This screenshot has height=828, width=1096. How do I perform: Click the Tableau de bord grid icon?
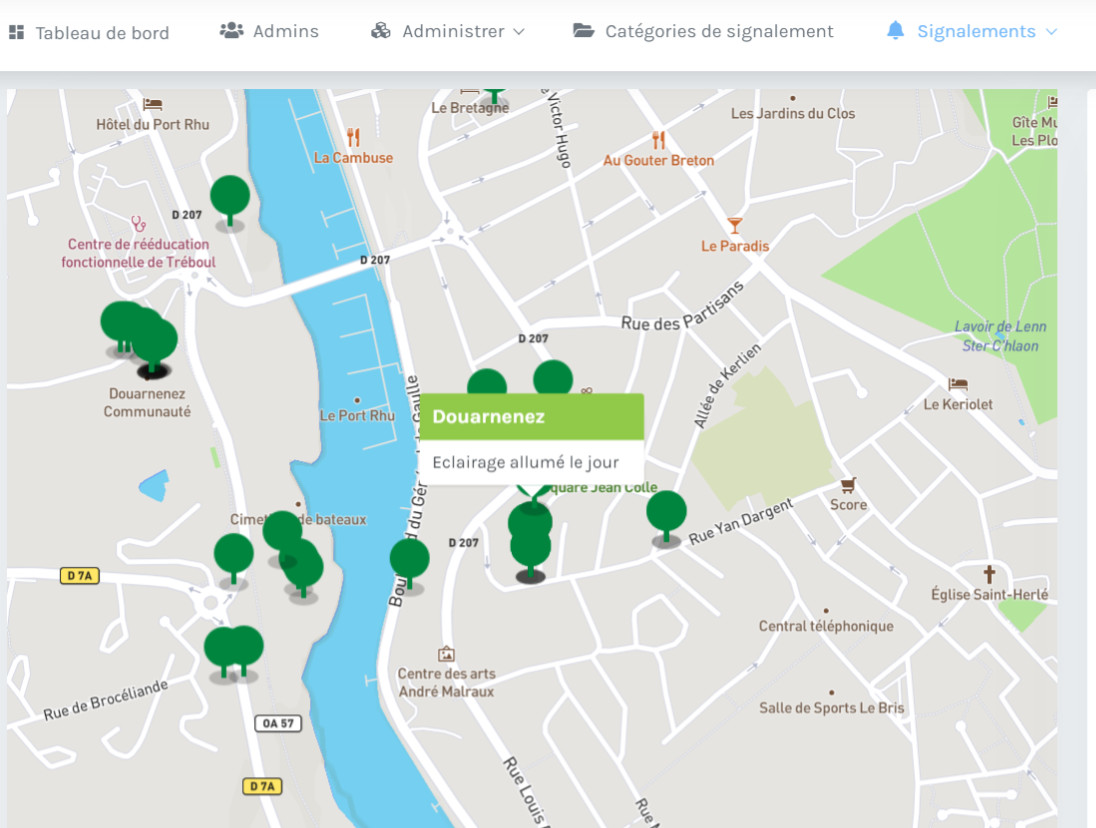point(16,32)
